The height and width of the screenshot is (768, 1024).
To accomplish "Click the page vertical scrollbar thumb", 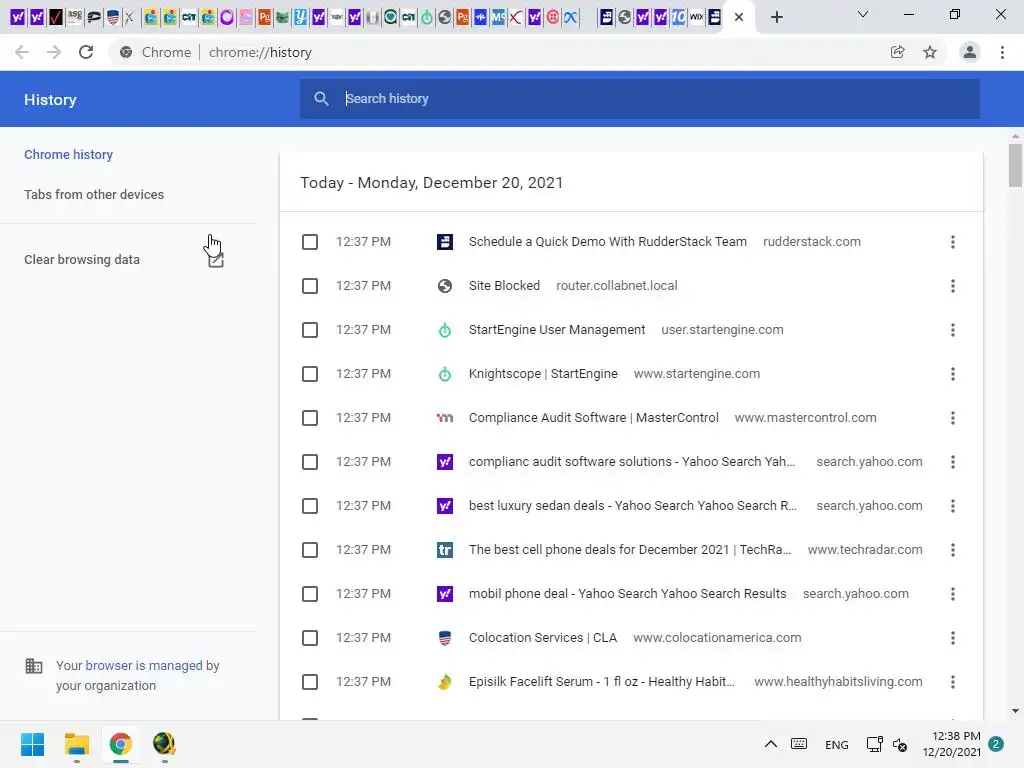I will [x=1015, y=165].
